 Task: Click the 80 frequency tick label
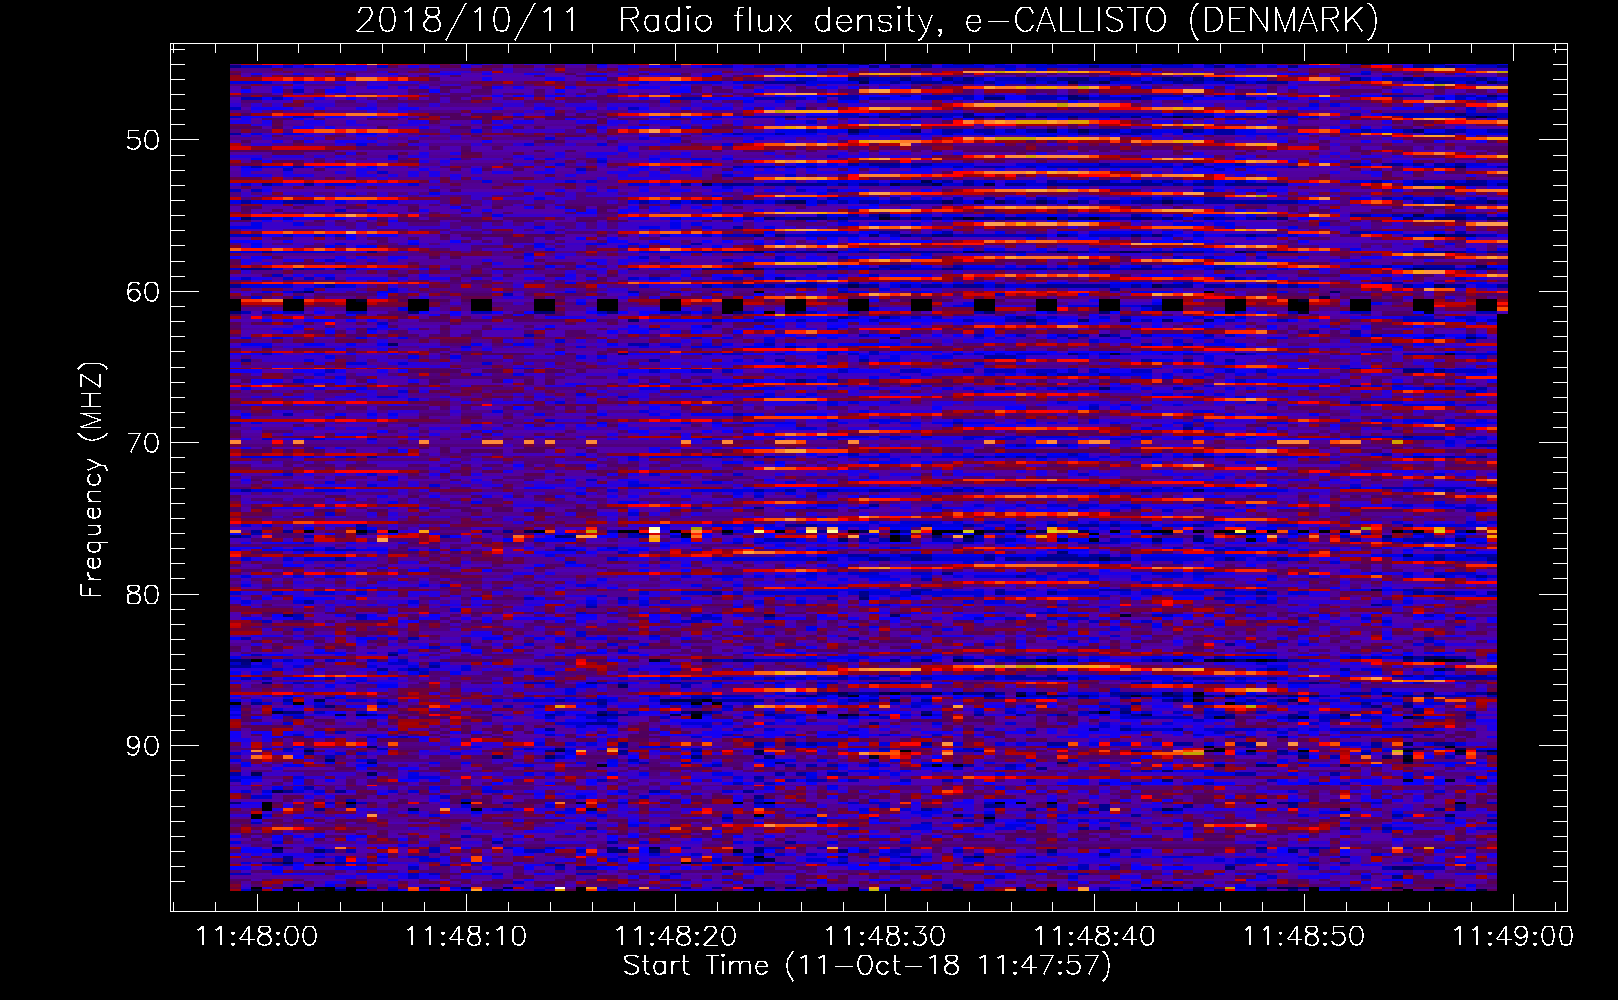click(143, 594)
